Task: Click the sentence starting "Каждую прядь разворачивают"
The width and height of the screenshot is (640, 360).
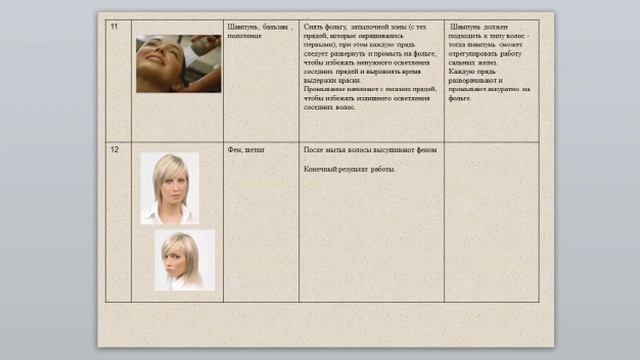Action: pos(489,85)
